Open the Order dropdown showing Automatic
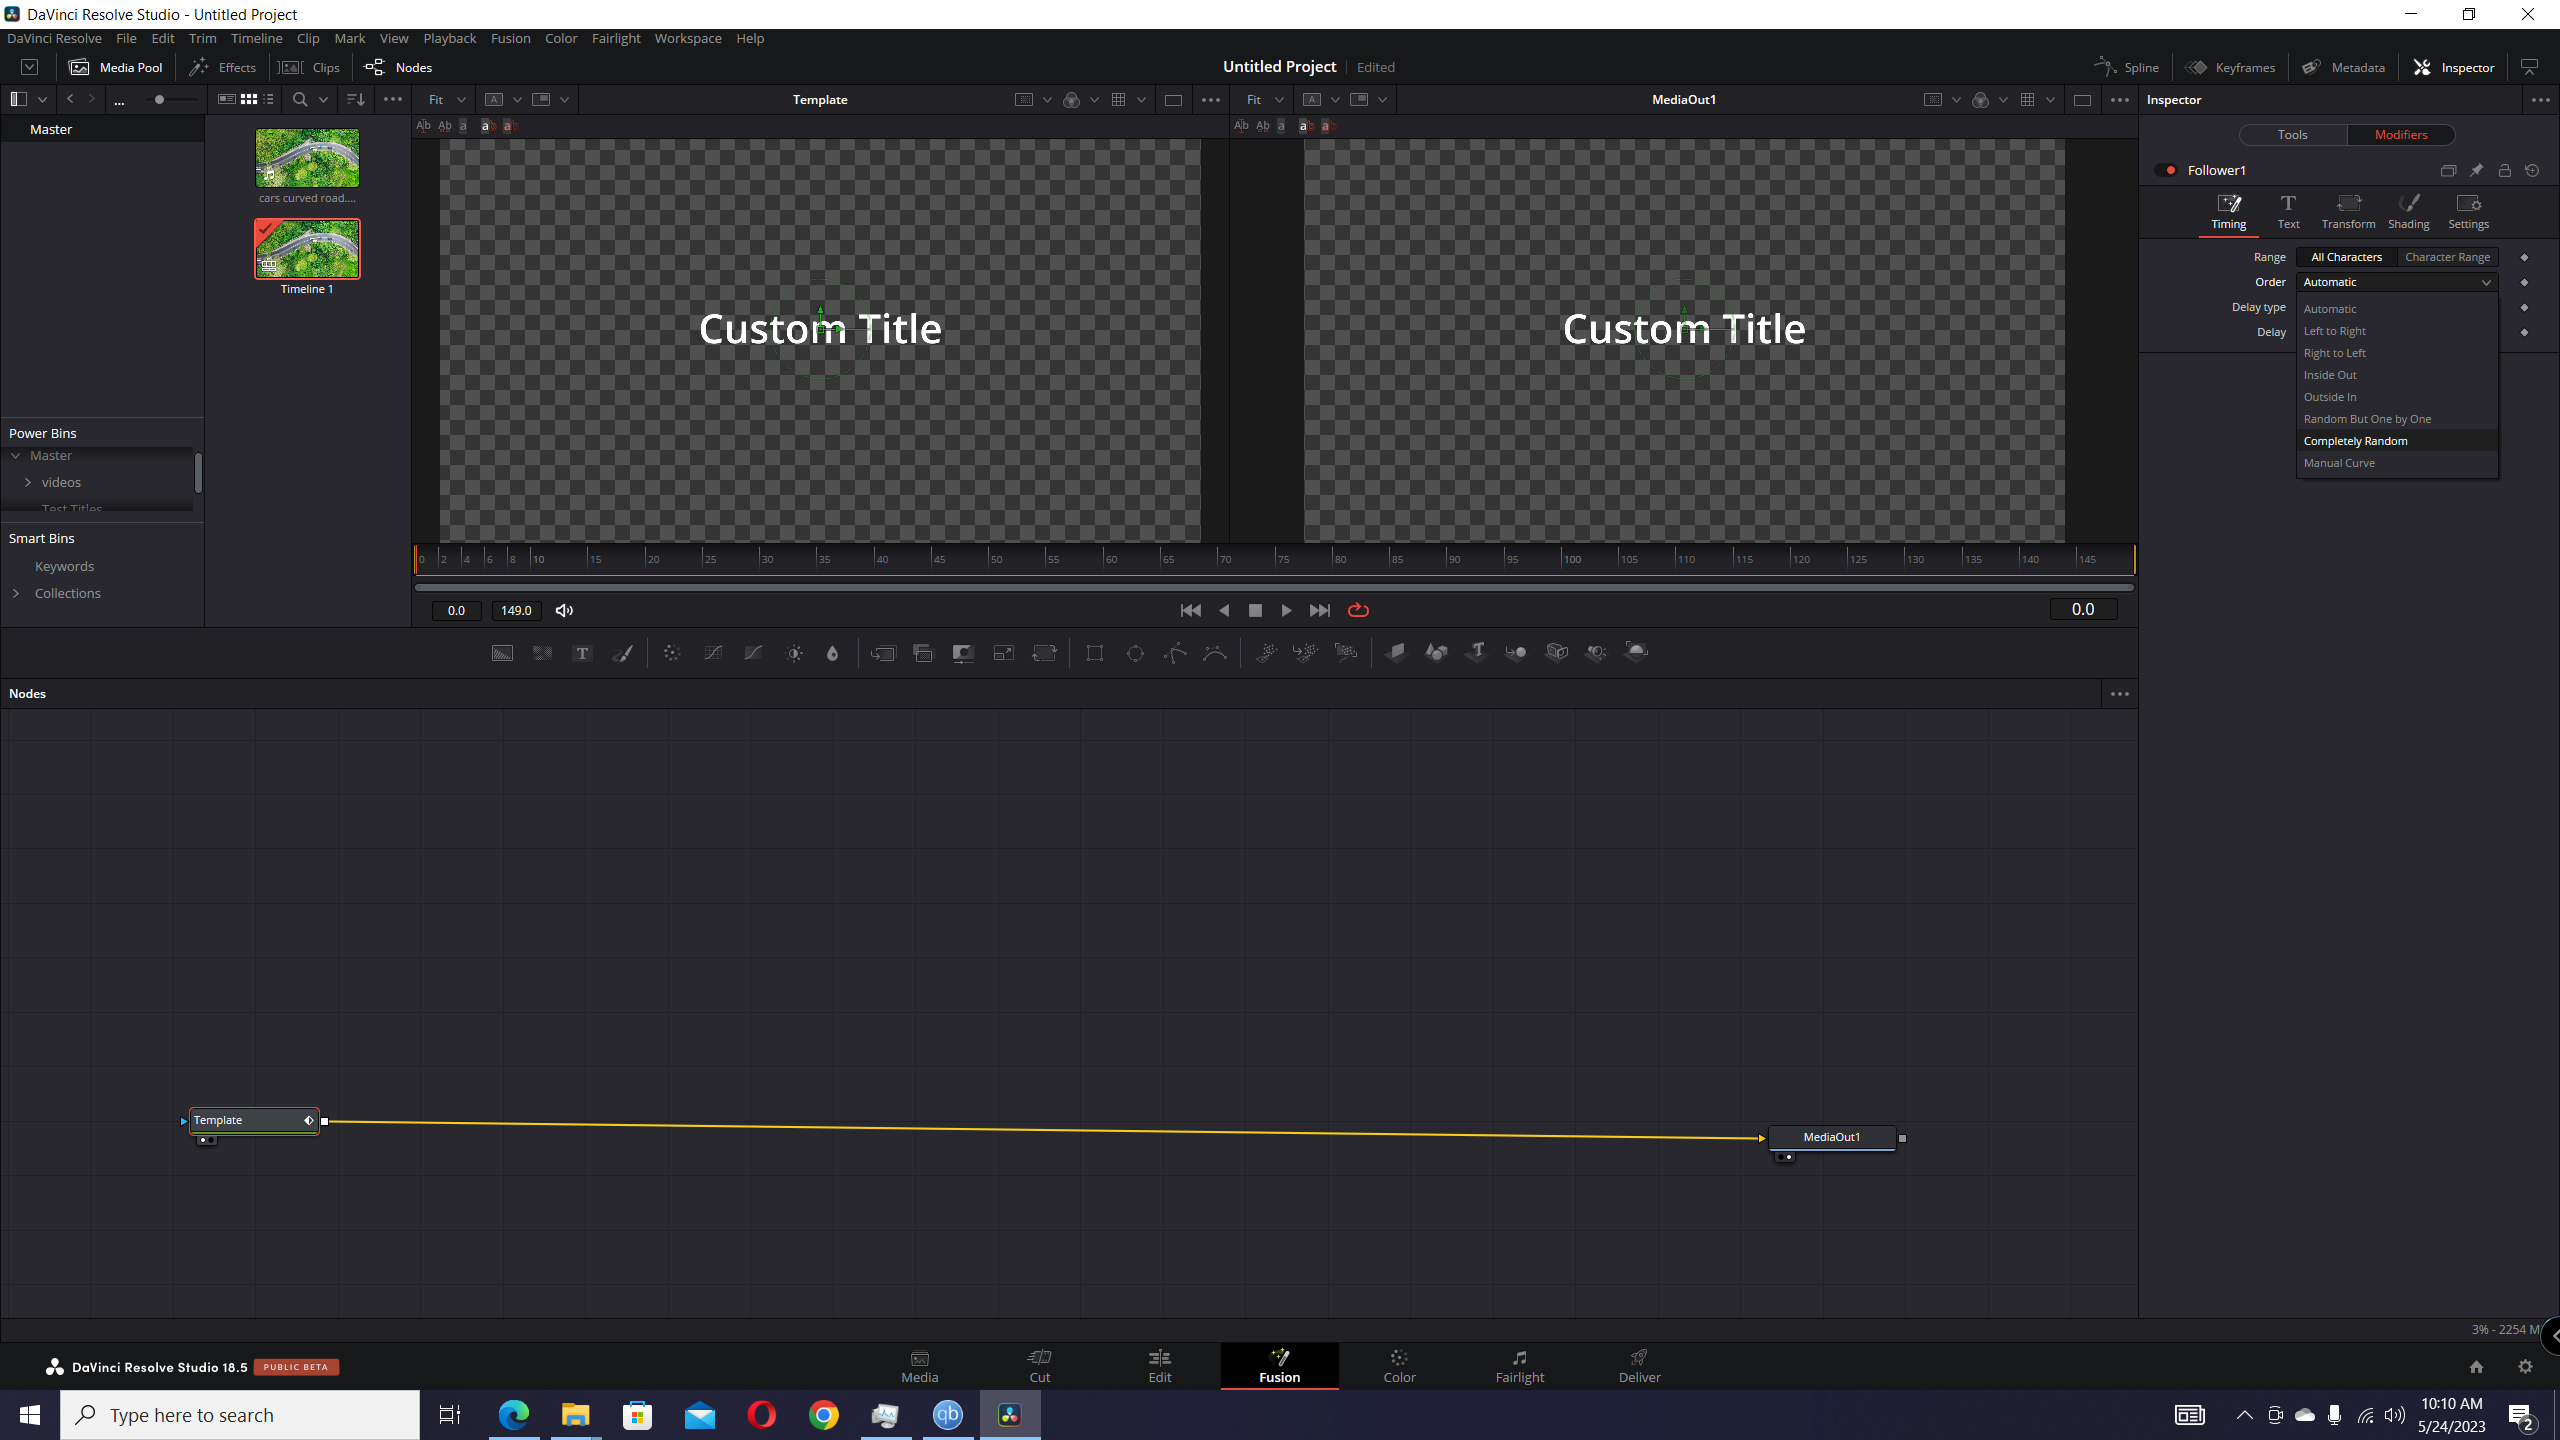The height and width of the screenshot is (1440, 2560). click(x=2397, y=282)
